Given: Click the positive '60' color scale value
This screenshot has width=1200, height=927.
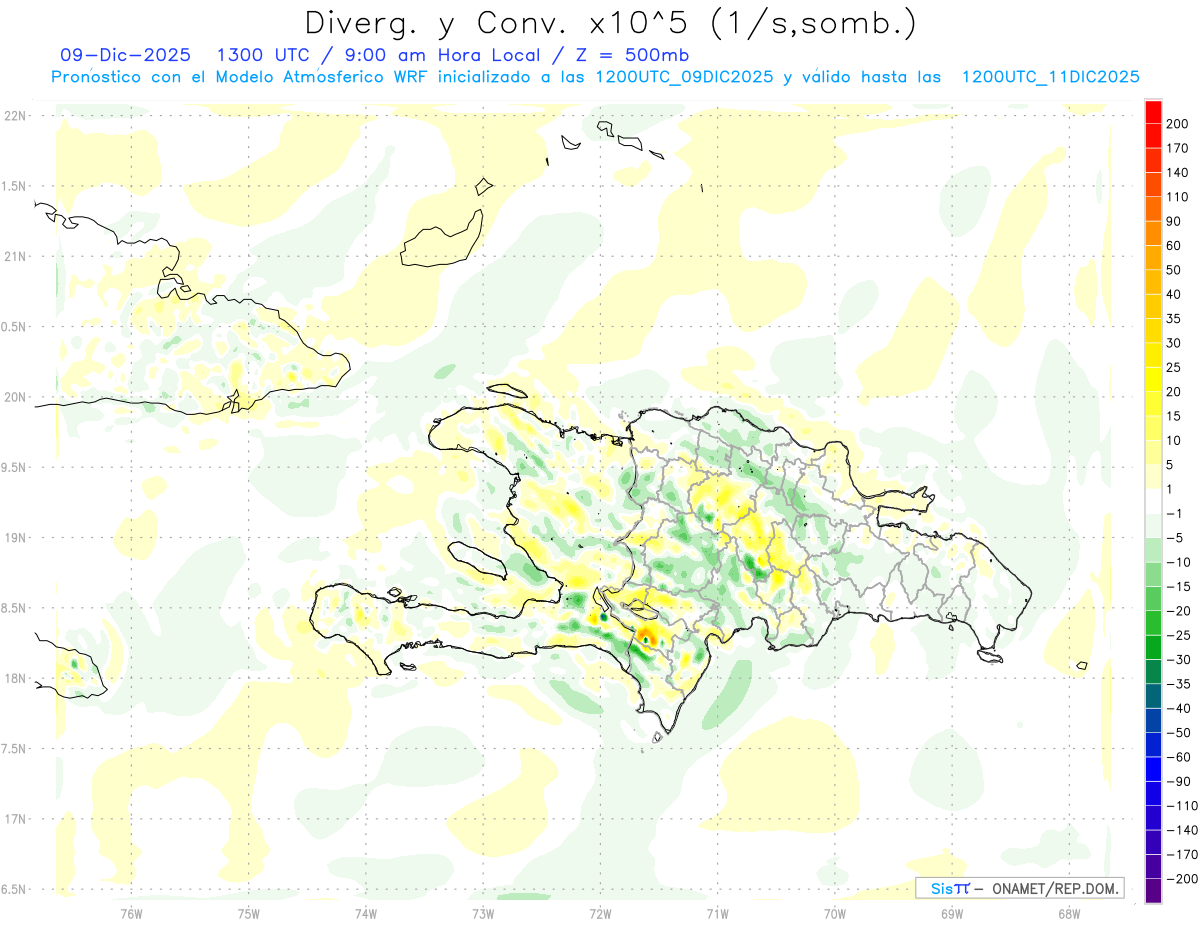Looking at the screenshot, I should [x=1173, y=246].
